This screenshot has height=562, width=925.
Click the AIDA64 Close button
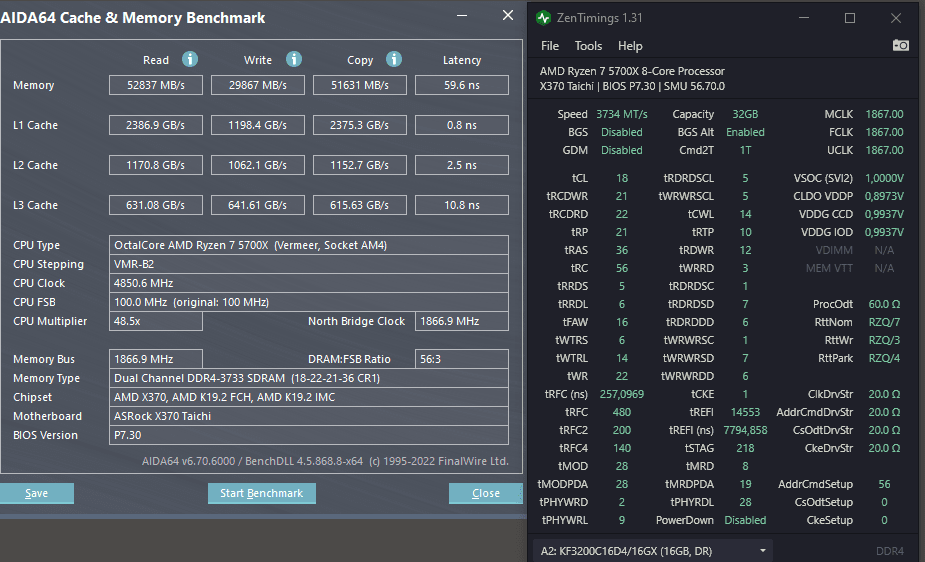[486, 493]
